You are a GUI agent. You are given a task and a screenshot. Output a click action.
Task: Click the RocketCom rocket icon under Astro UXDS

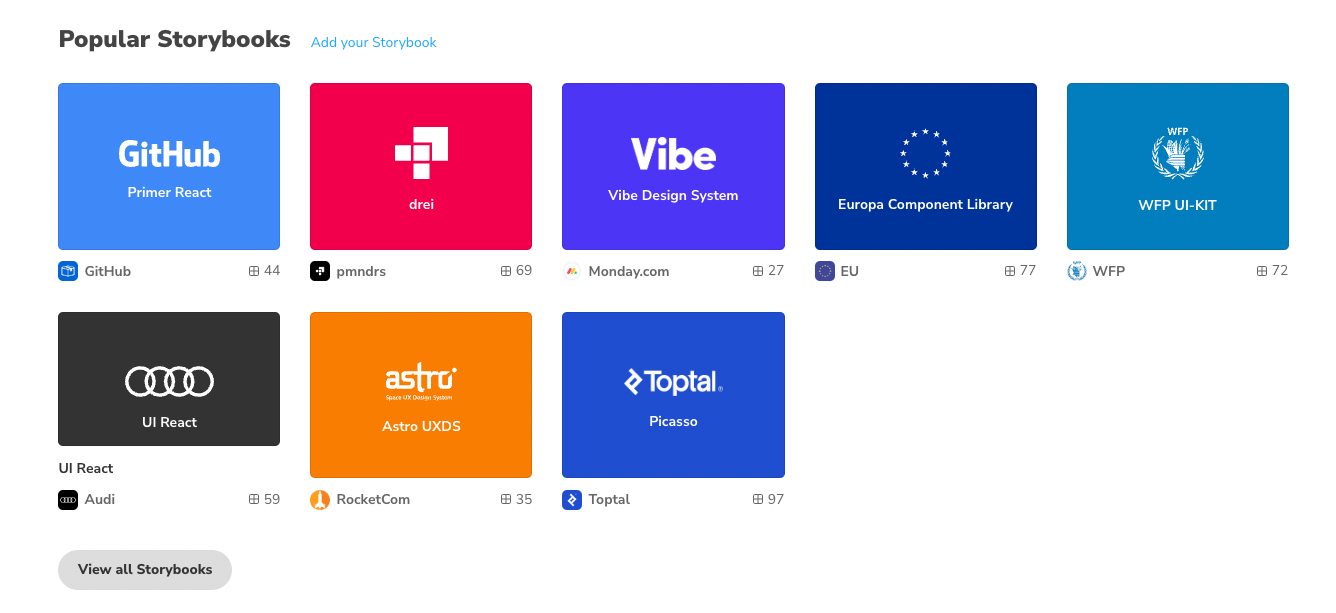point(320,499)
